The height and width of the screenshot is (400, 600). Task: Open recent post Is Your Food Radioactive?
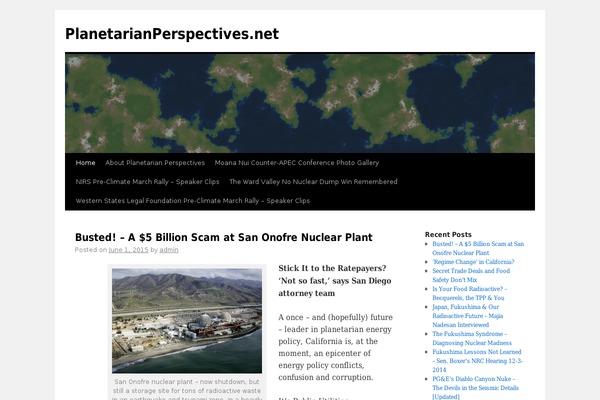tap(470, 293)
